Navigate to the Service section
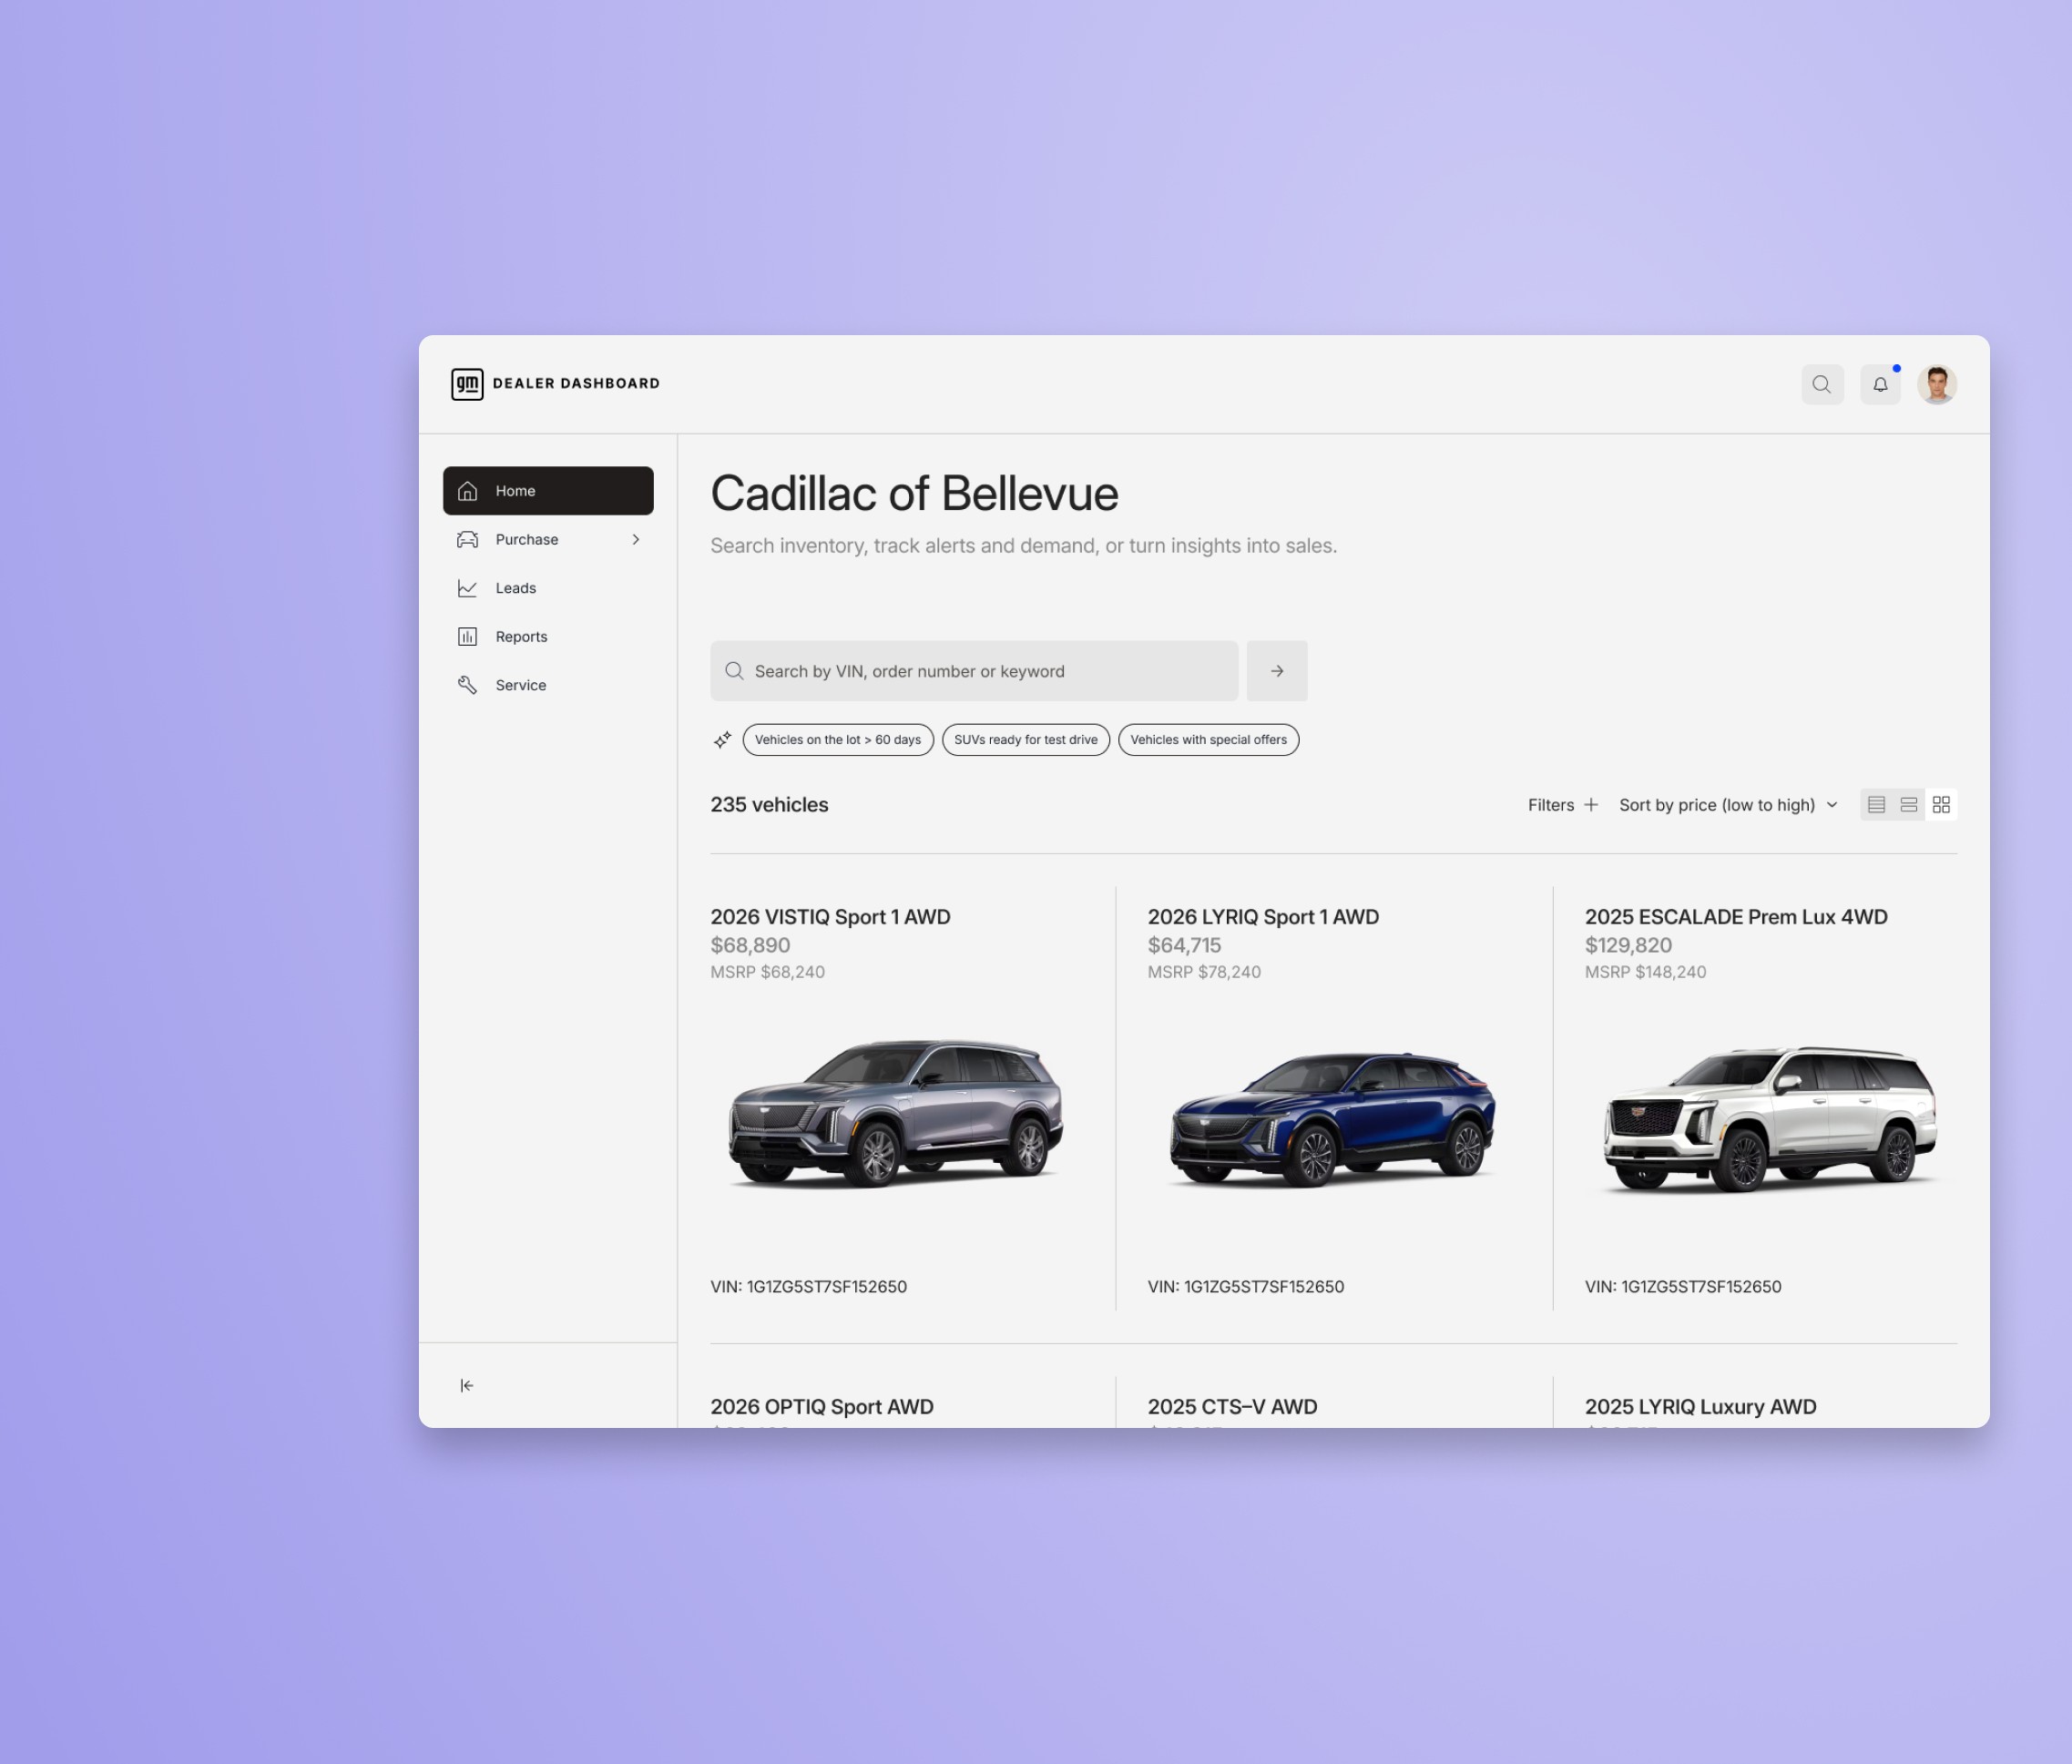 [x=520, y=685]
